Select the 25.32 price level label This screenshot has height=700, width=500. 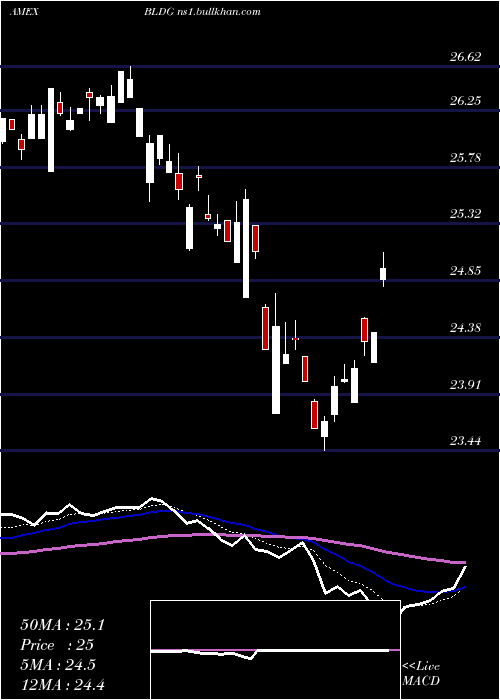click(x=465, y=213)
